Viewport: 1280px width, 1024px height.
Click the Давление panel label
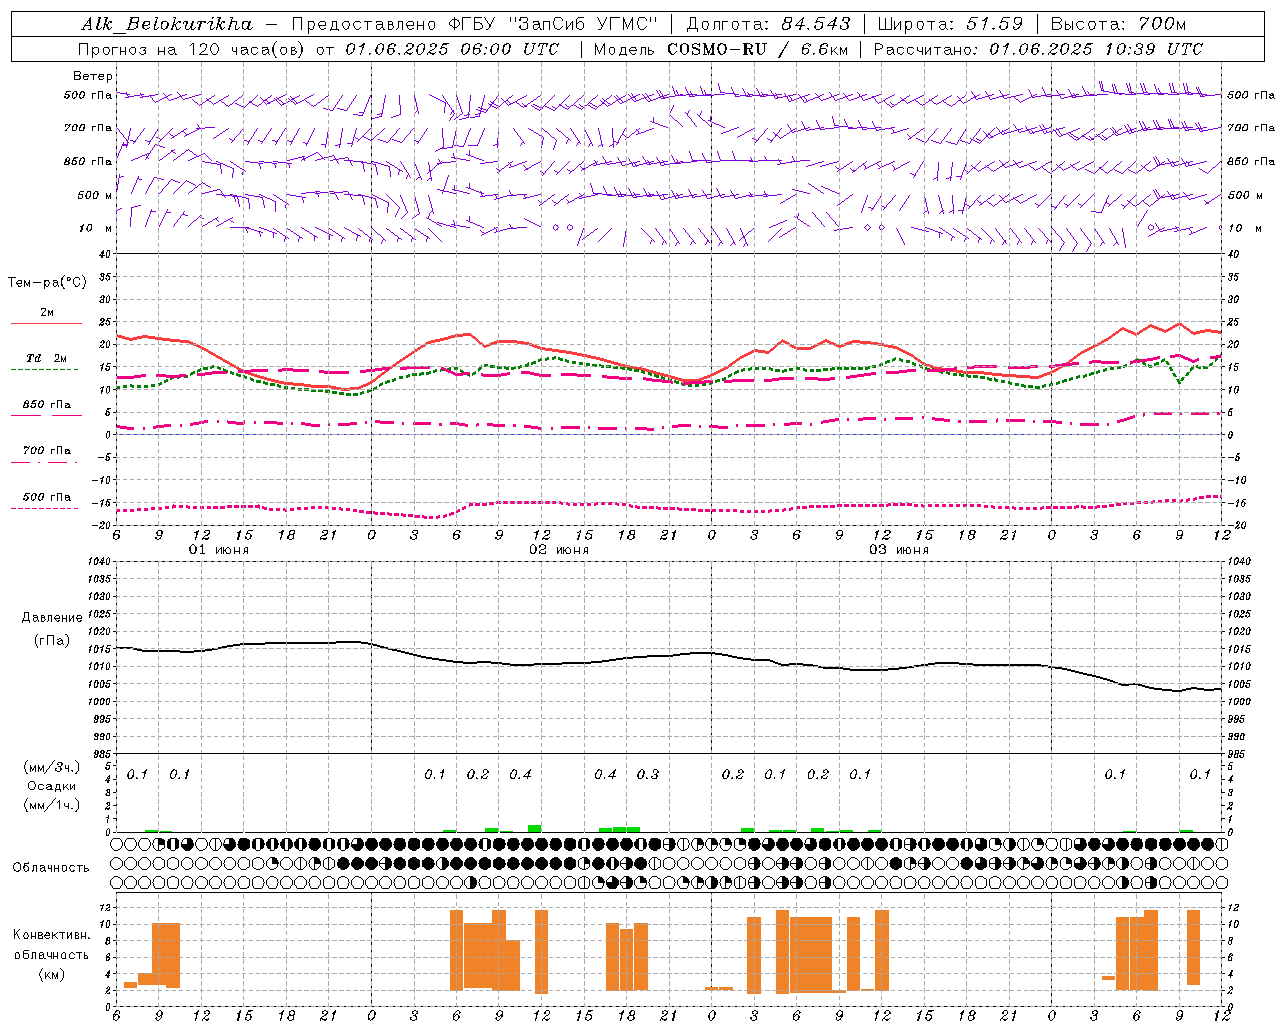(x=52, y=618)
